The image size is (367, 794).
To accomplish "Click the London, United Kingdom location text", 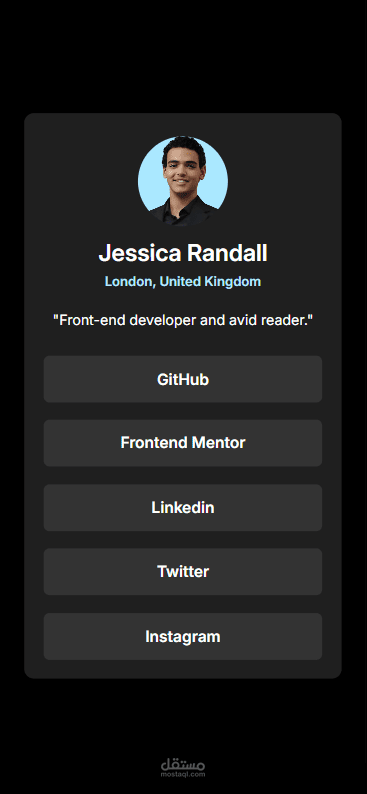I will (x=183, y=282).
